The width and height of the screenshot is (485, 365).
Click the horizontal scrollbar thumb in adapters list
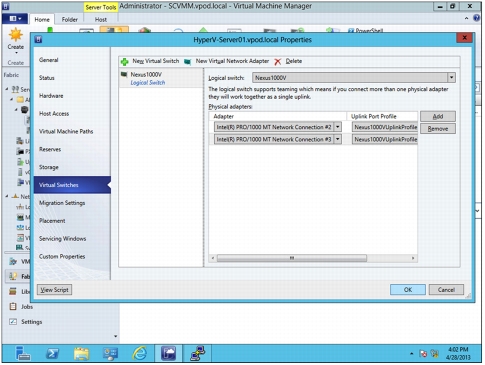pos(292,258)
